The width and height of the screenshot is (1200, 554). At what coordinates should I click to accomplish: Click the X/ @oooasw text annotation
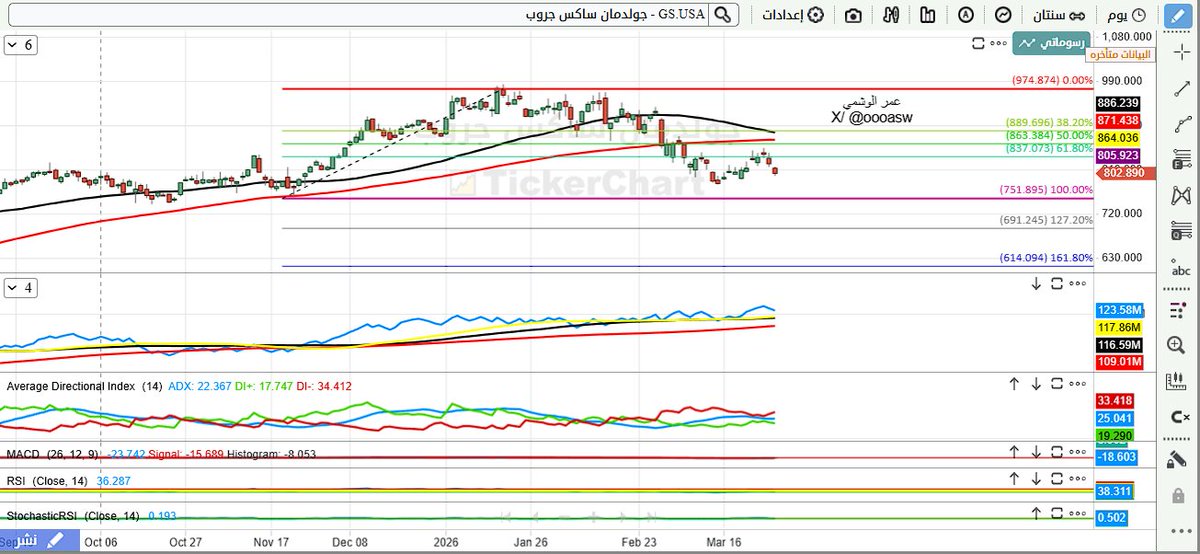tap(872, 118)
